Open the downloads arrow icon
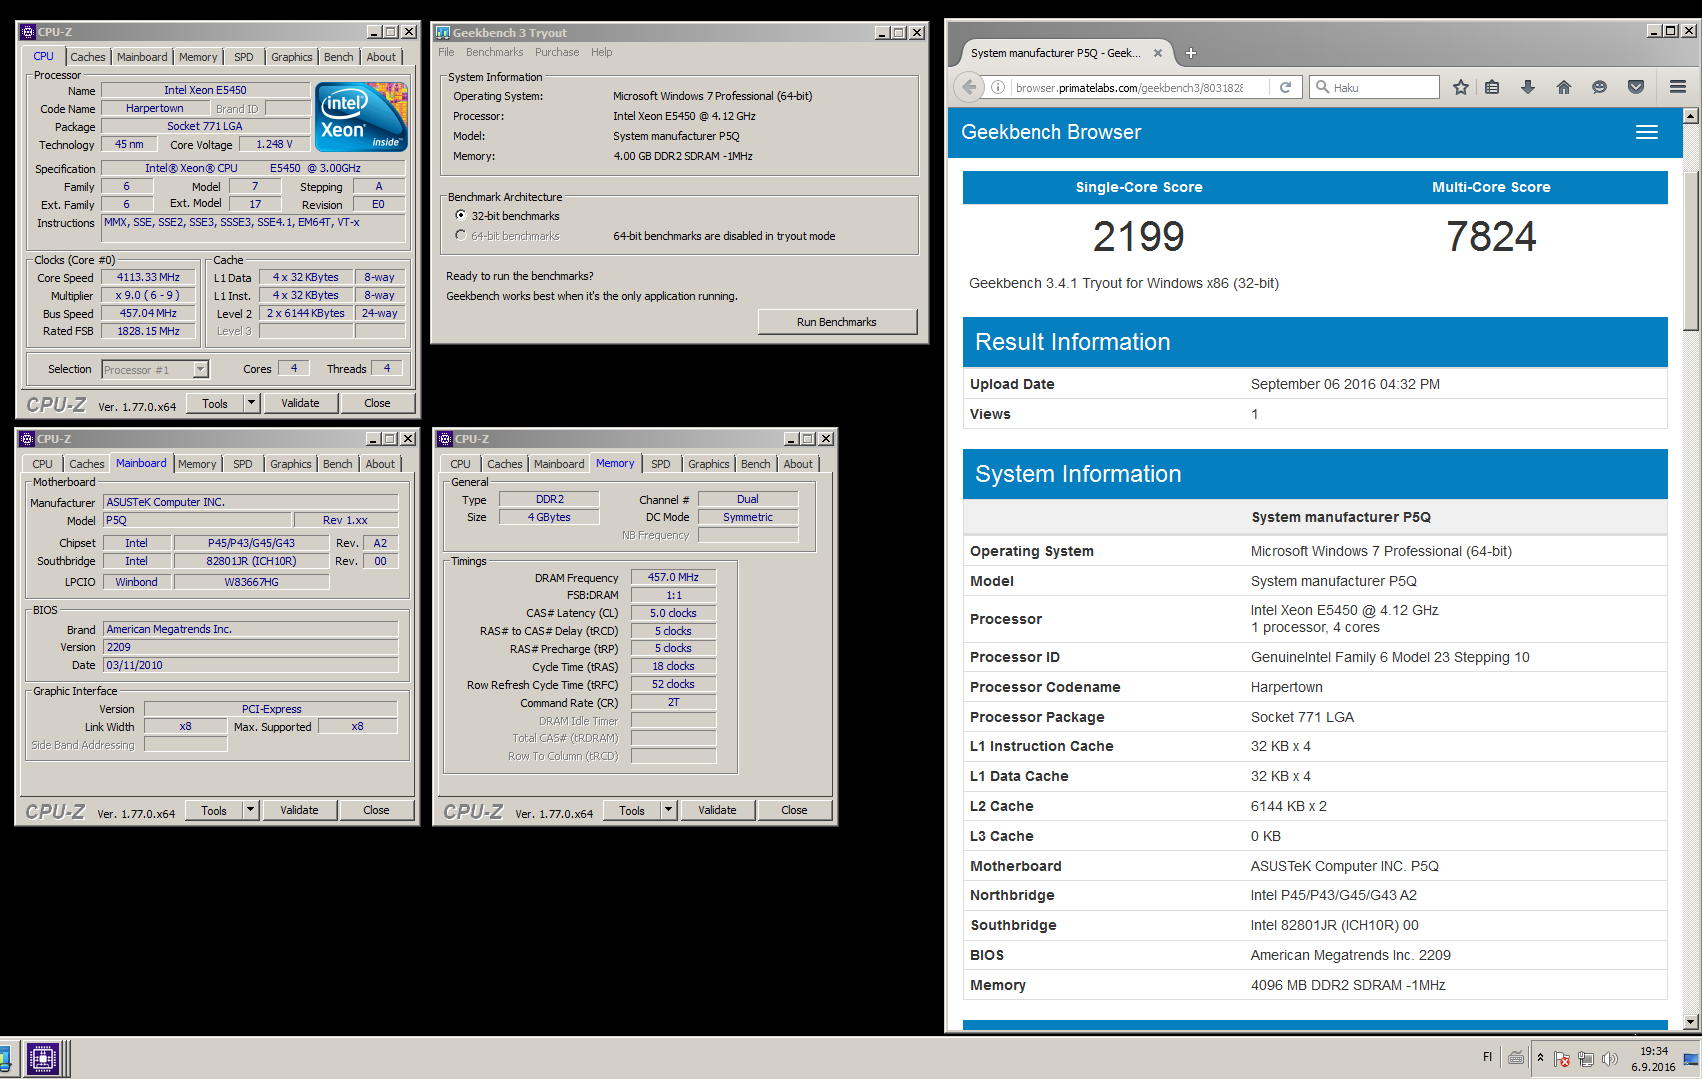The width and height of the screenshot is (1702, 1079). (1528, 87)
